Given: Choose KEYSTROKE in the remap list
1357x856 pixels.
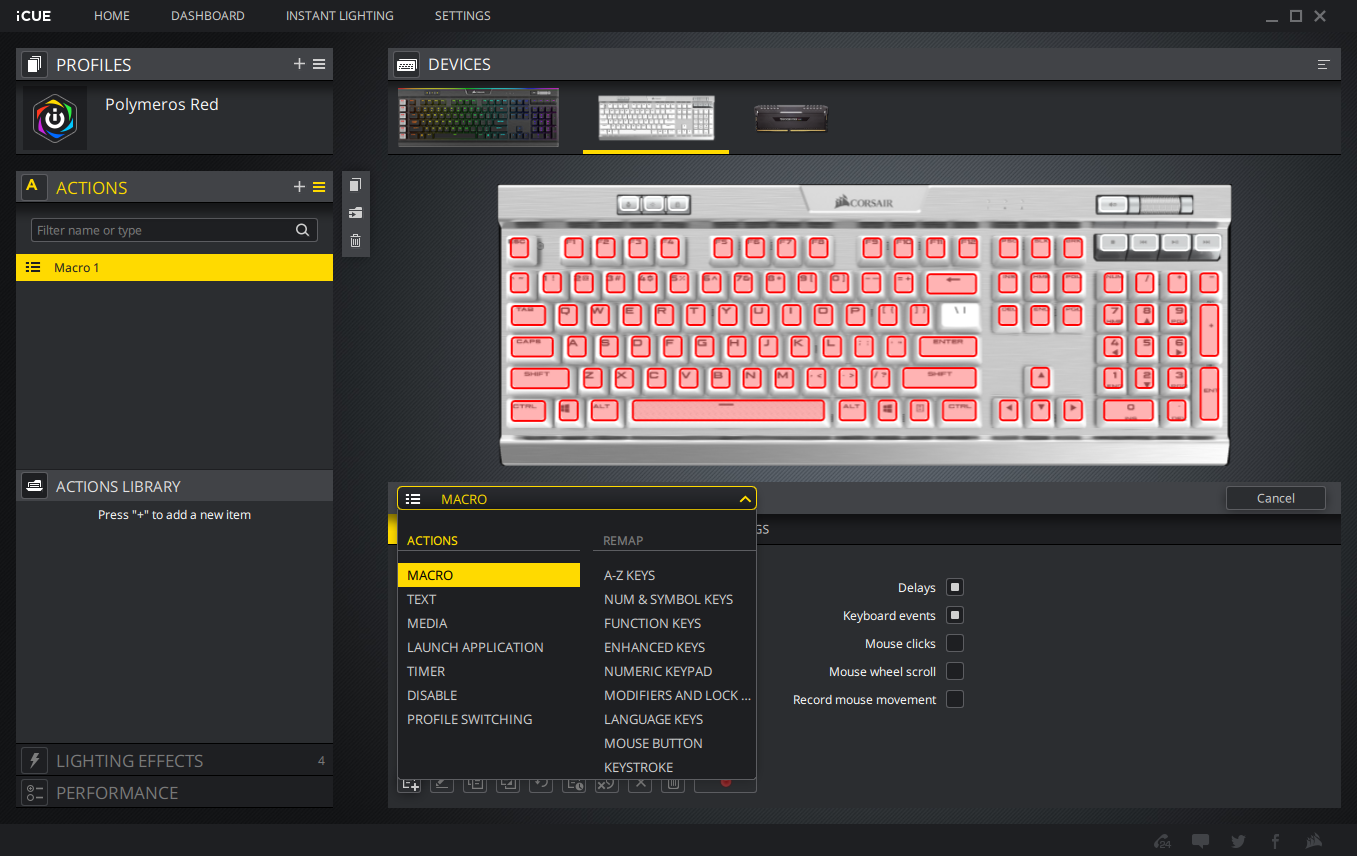Looking at the screenshot, I should [638, 767].
